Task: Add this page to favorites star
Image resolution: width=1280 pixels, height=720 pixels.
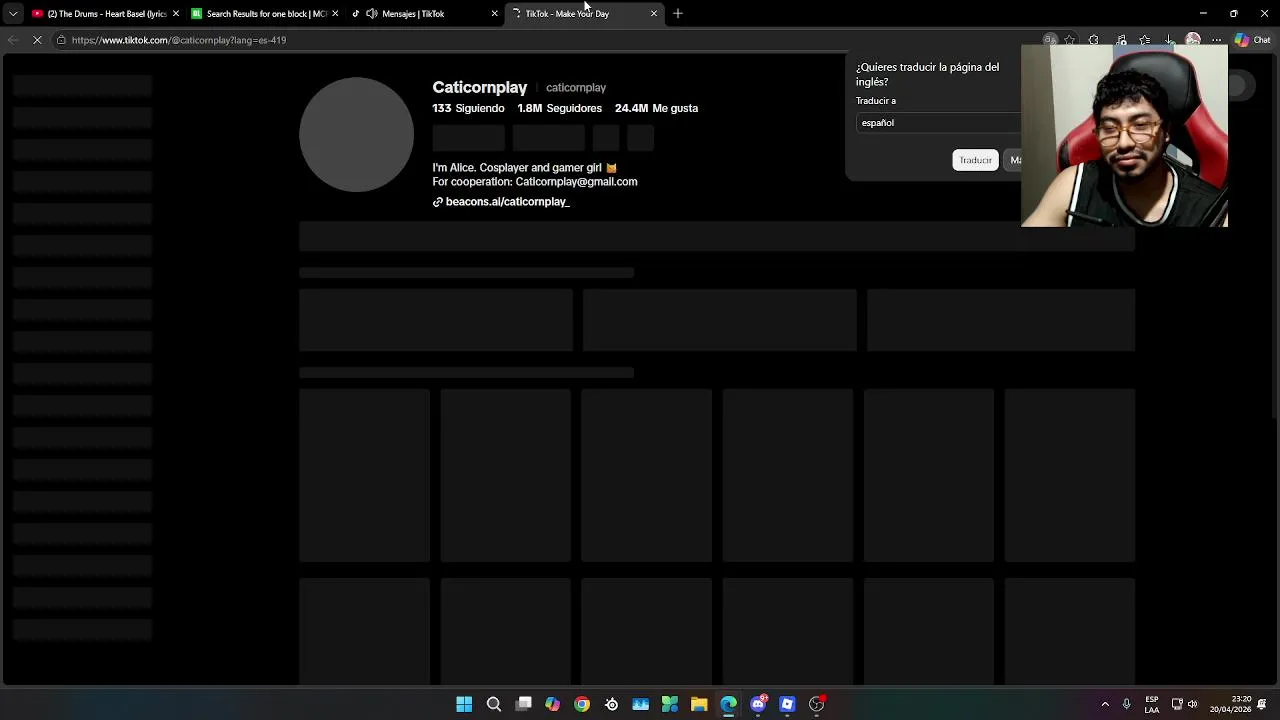Action: pyautogui.click(x=1069, y=40)
